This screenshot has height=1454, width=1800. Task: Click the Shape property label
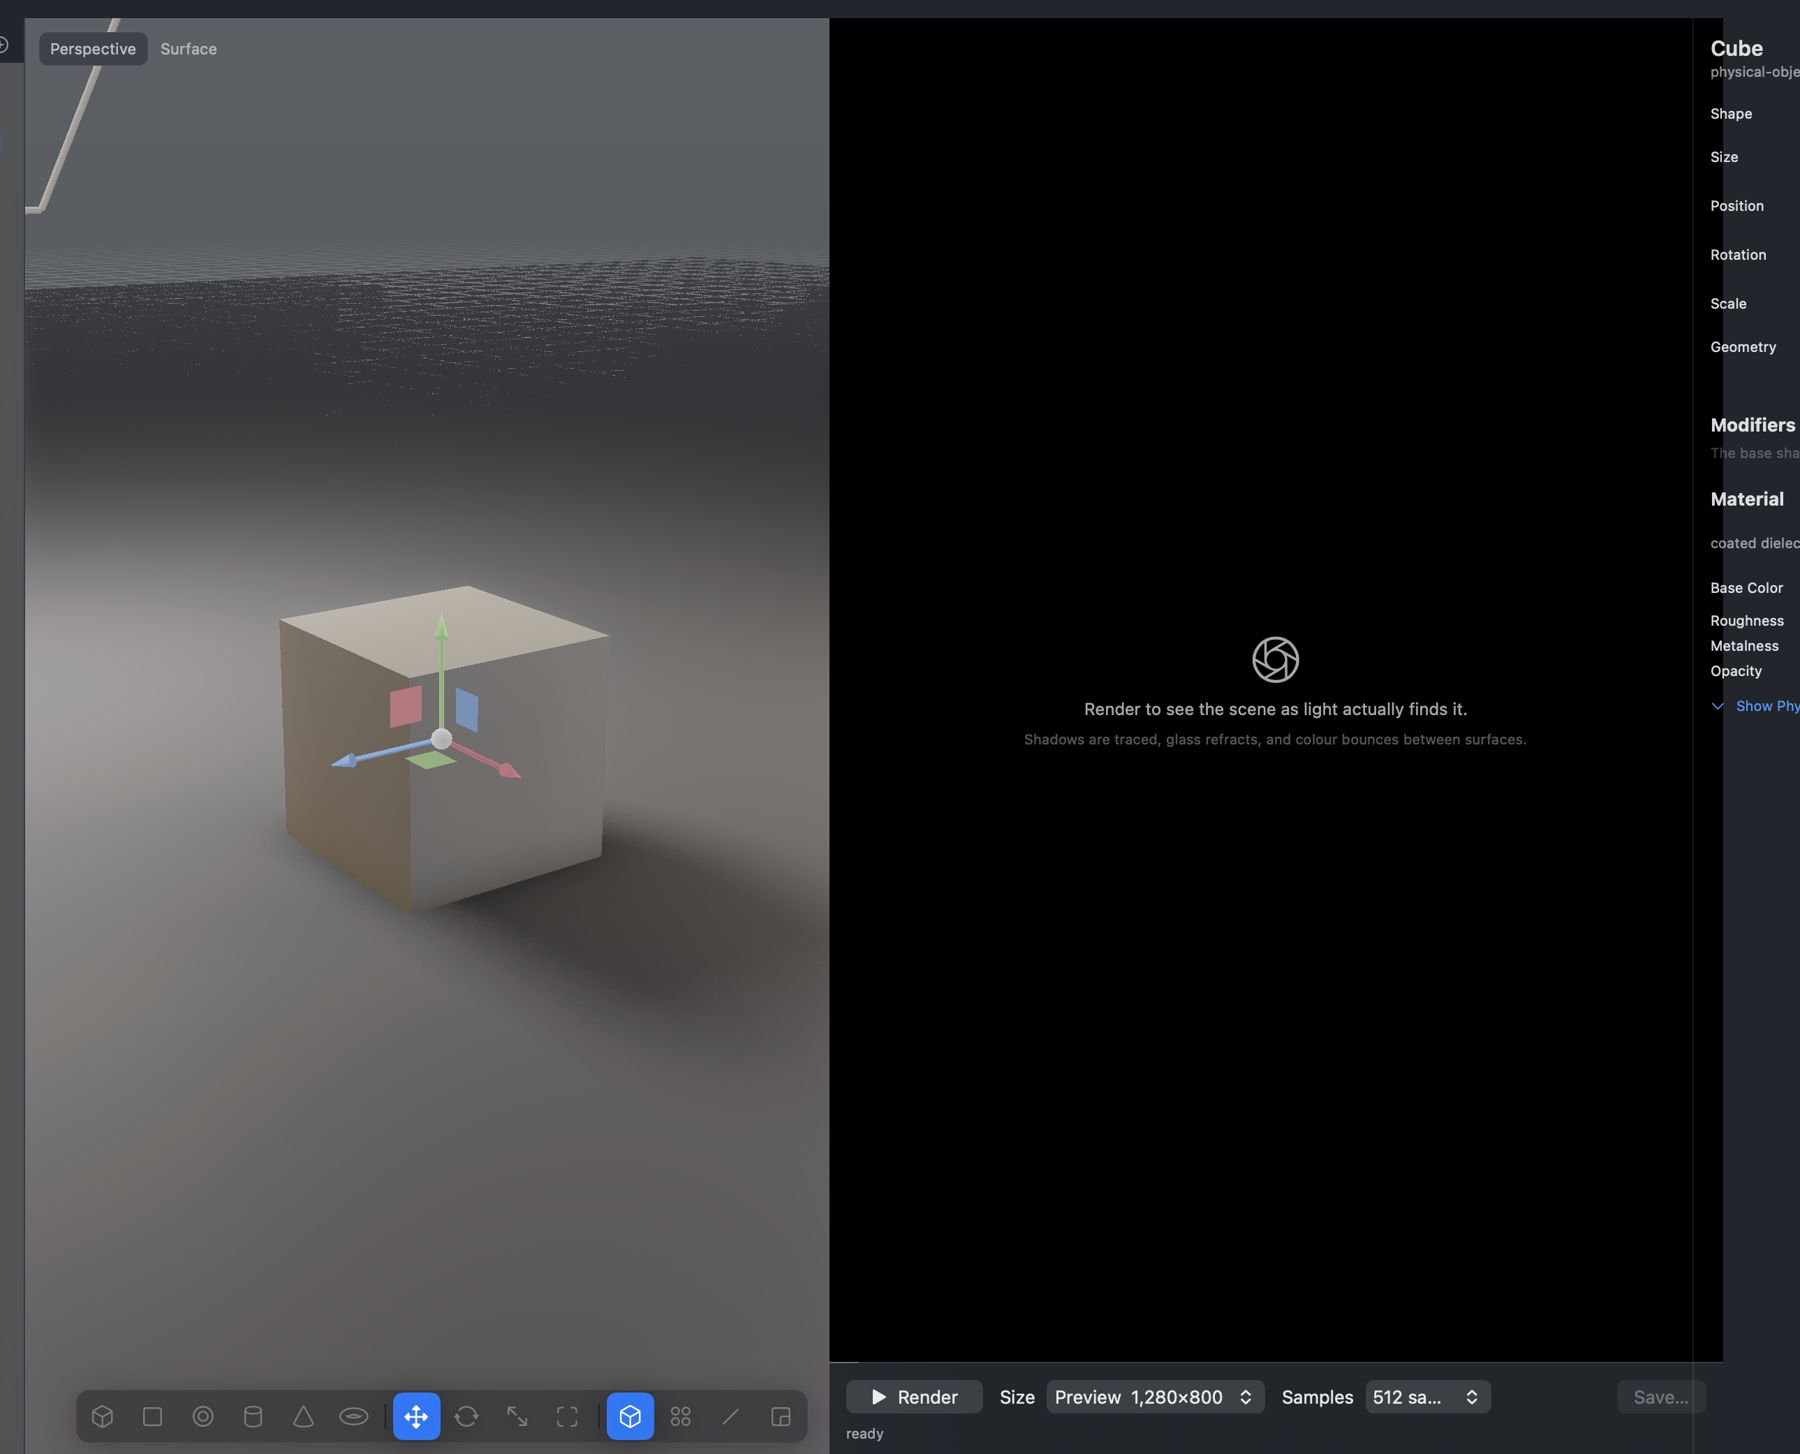click(x=1731, y=114)
